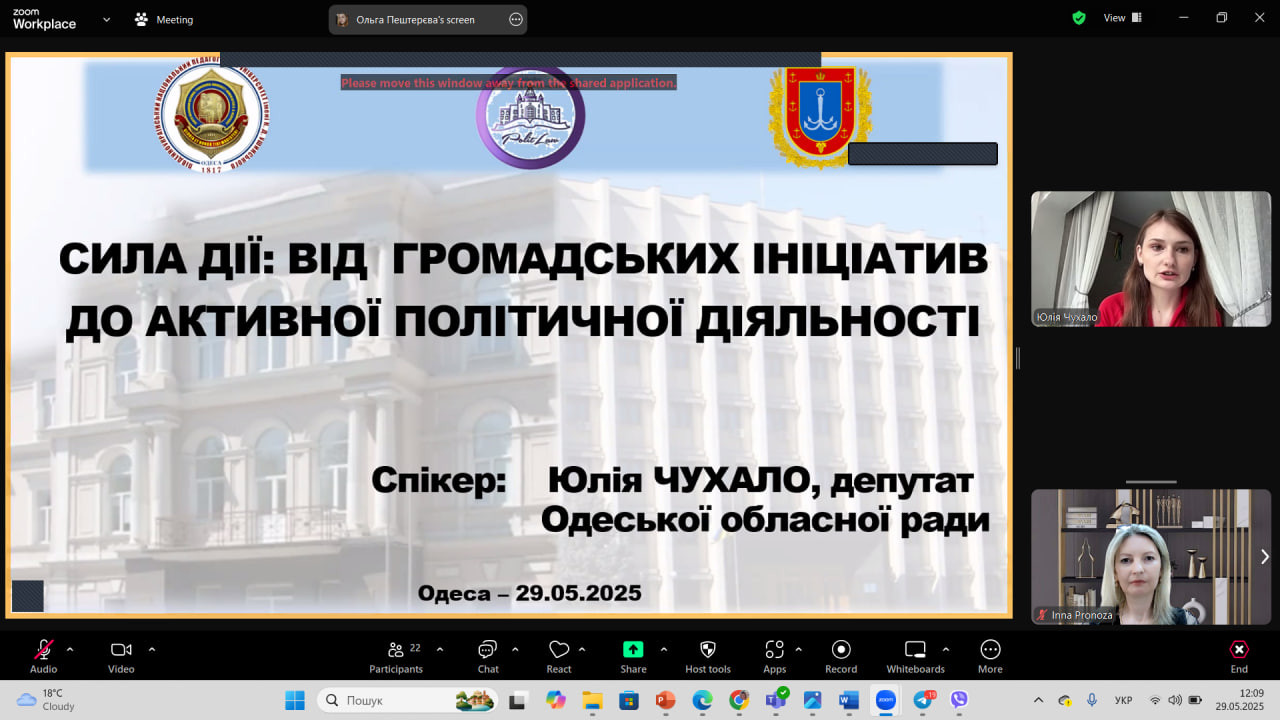1280x720 pixels.
Task: Open the Participants panel
Action: click(x=397, y=656)
